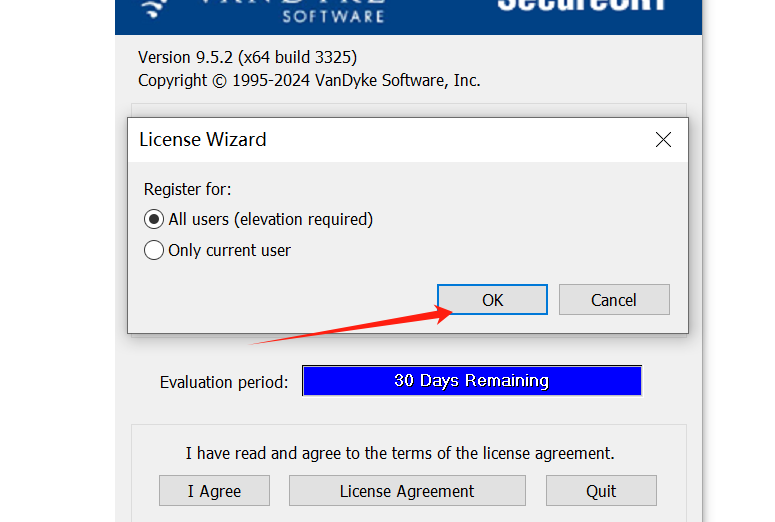Click the VanDyke wave logo glyph

[154, 8]
